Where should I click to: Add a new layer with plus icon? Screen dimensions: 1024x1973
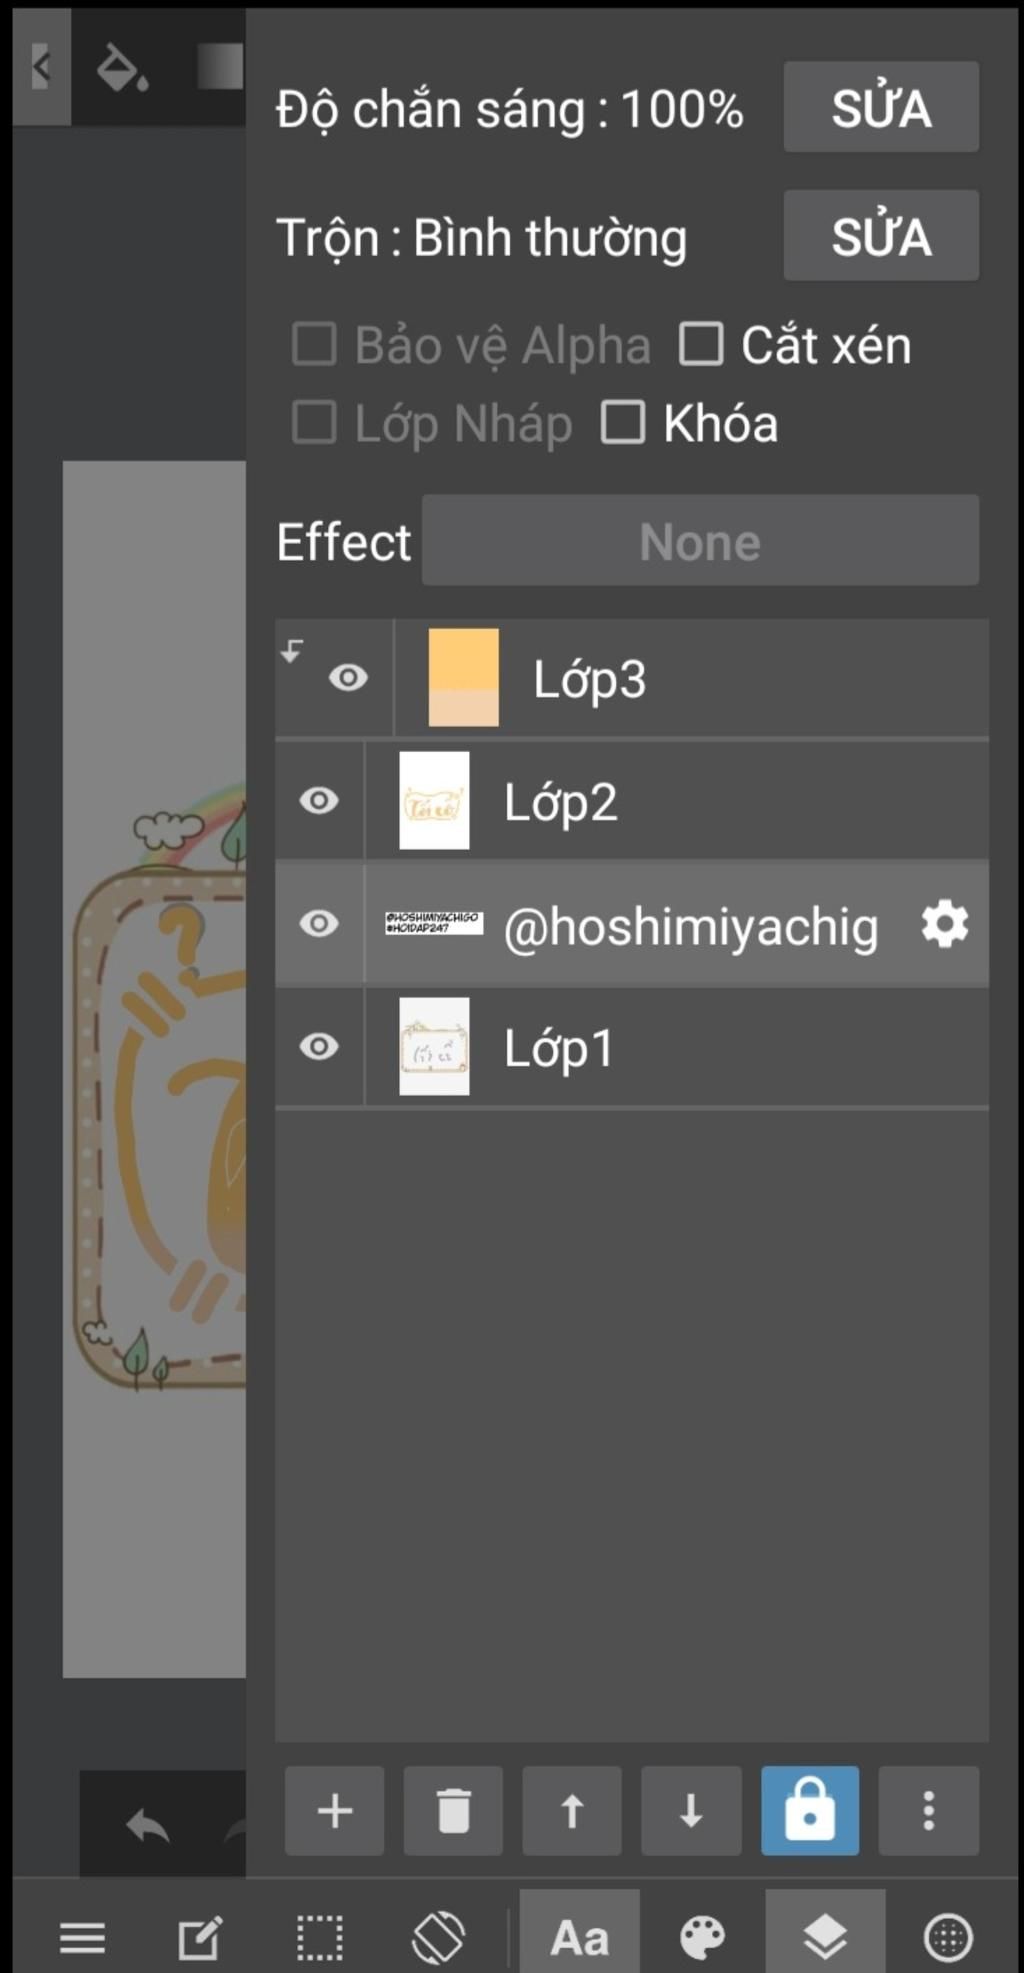click(334, 1810)
